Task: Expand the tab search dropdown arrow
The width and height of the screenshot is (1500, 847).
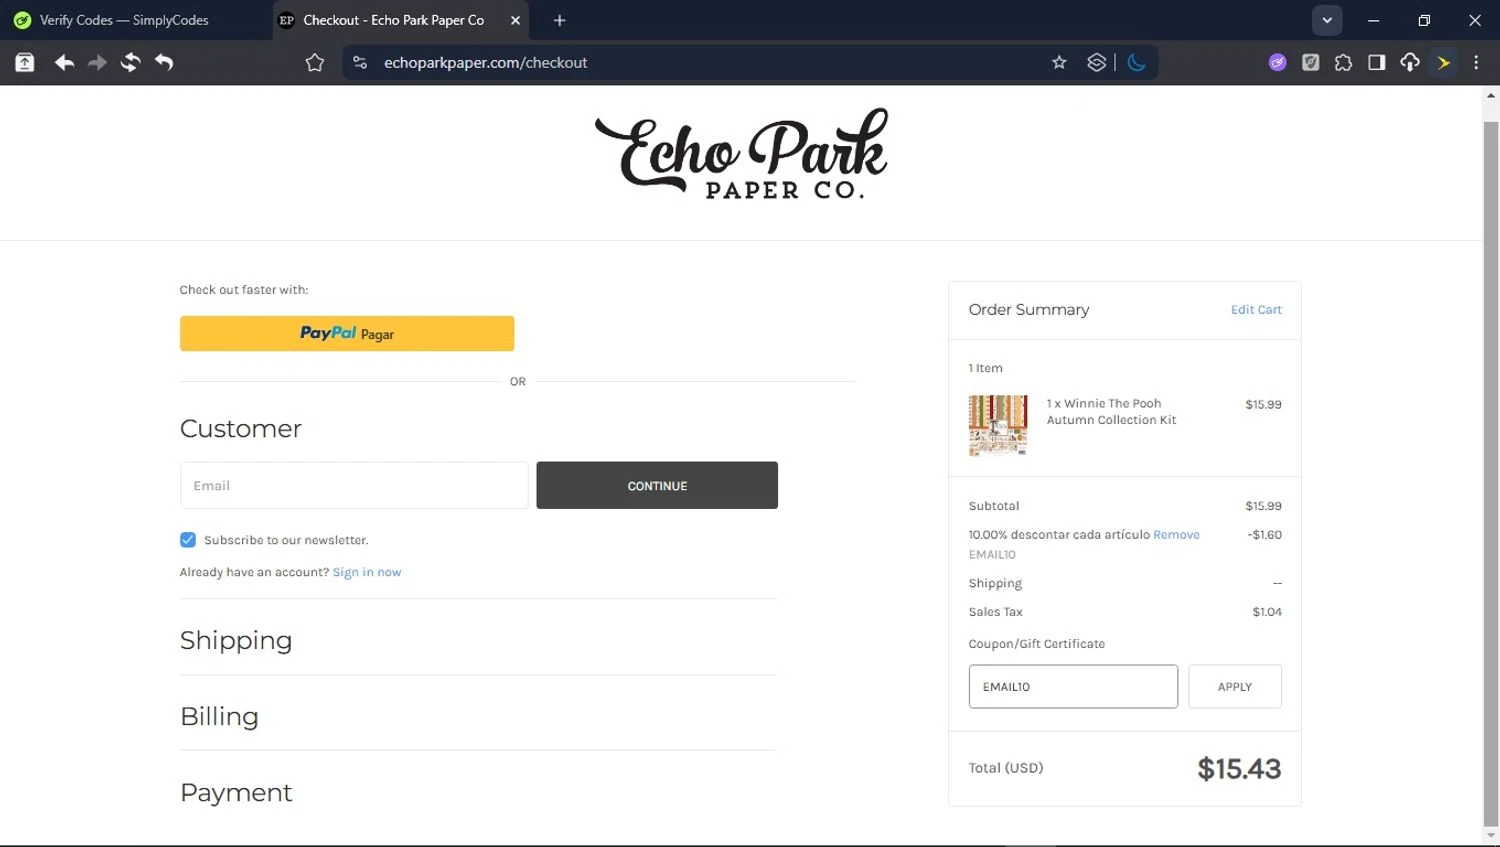Action: click(x=1327, y=20)
